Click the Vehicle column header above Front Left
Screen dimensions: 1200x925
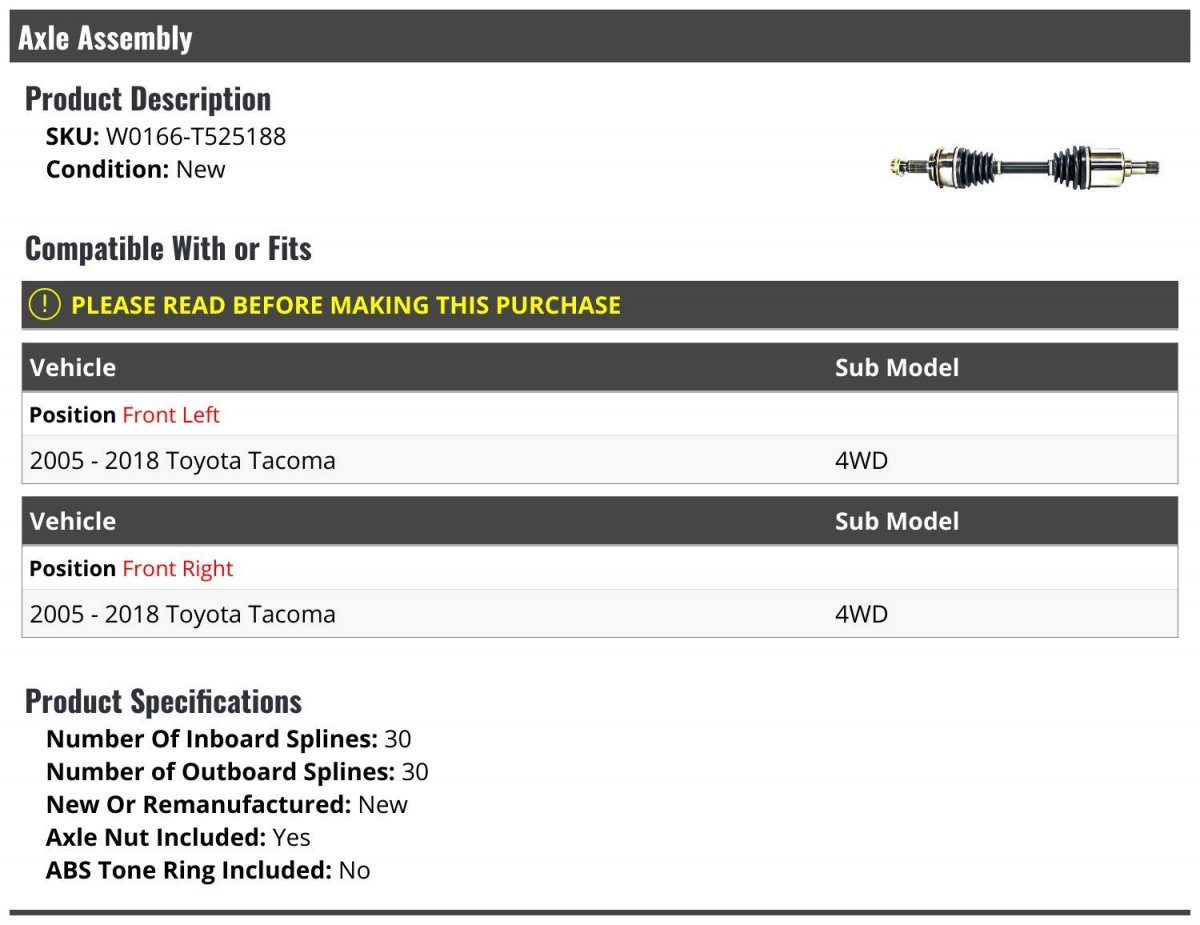tap(73, 367)
